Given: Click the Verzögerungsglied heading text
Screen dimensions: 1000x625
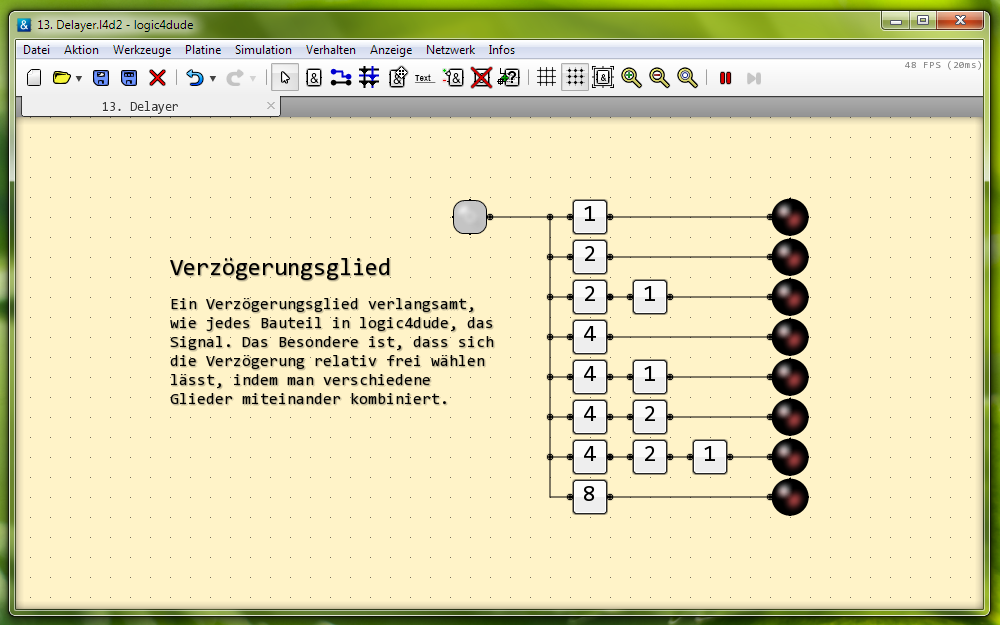Looking at the screenshot, I should (280, 268).
